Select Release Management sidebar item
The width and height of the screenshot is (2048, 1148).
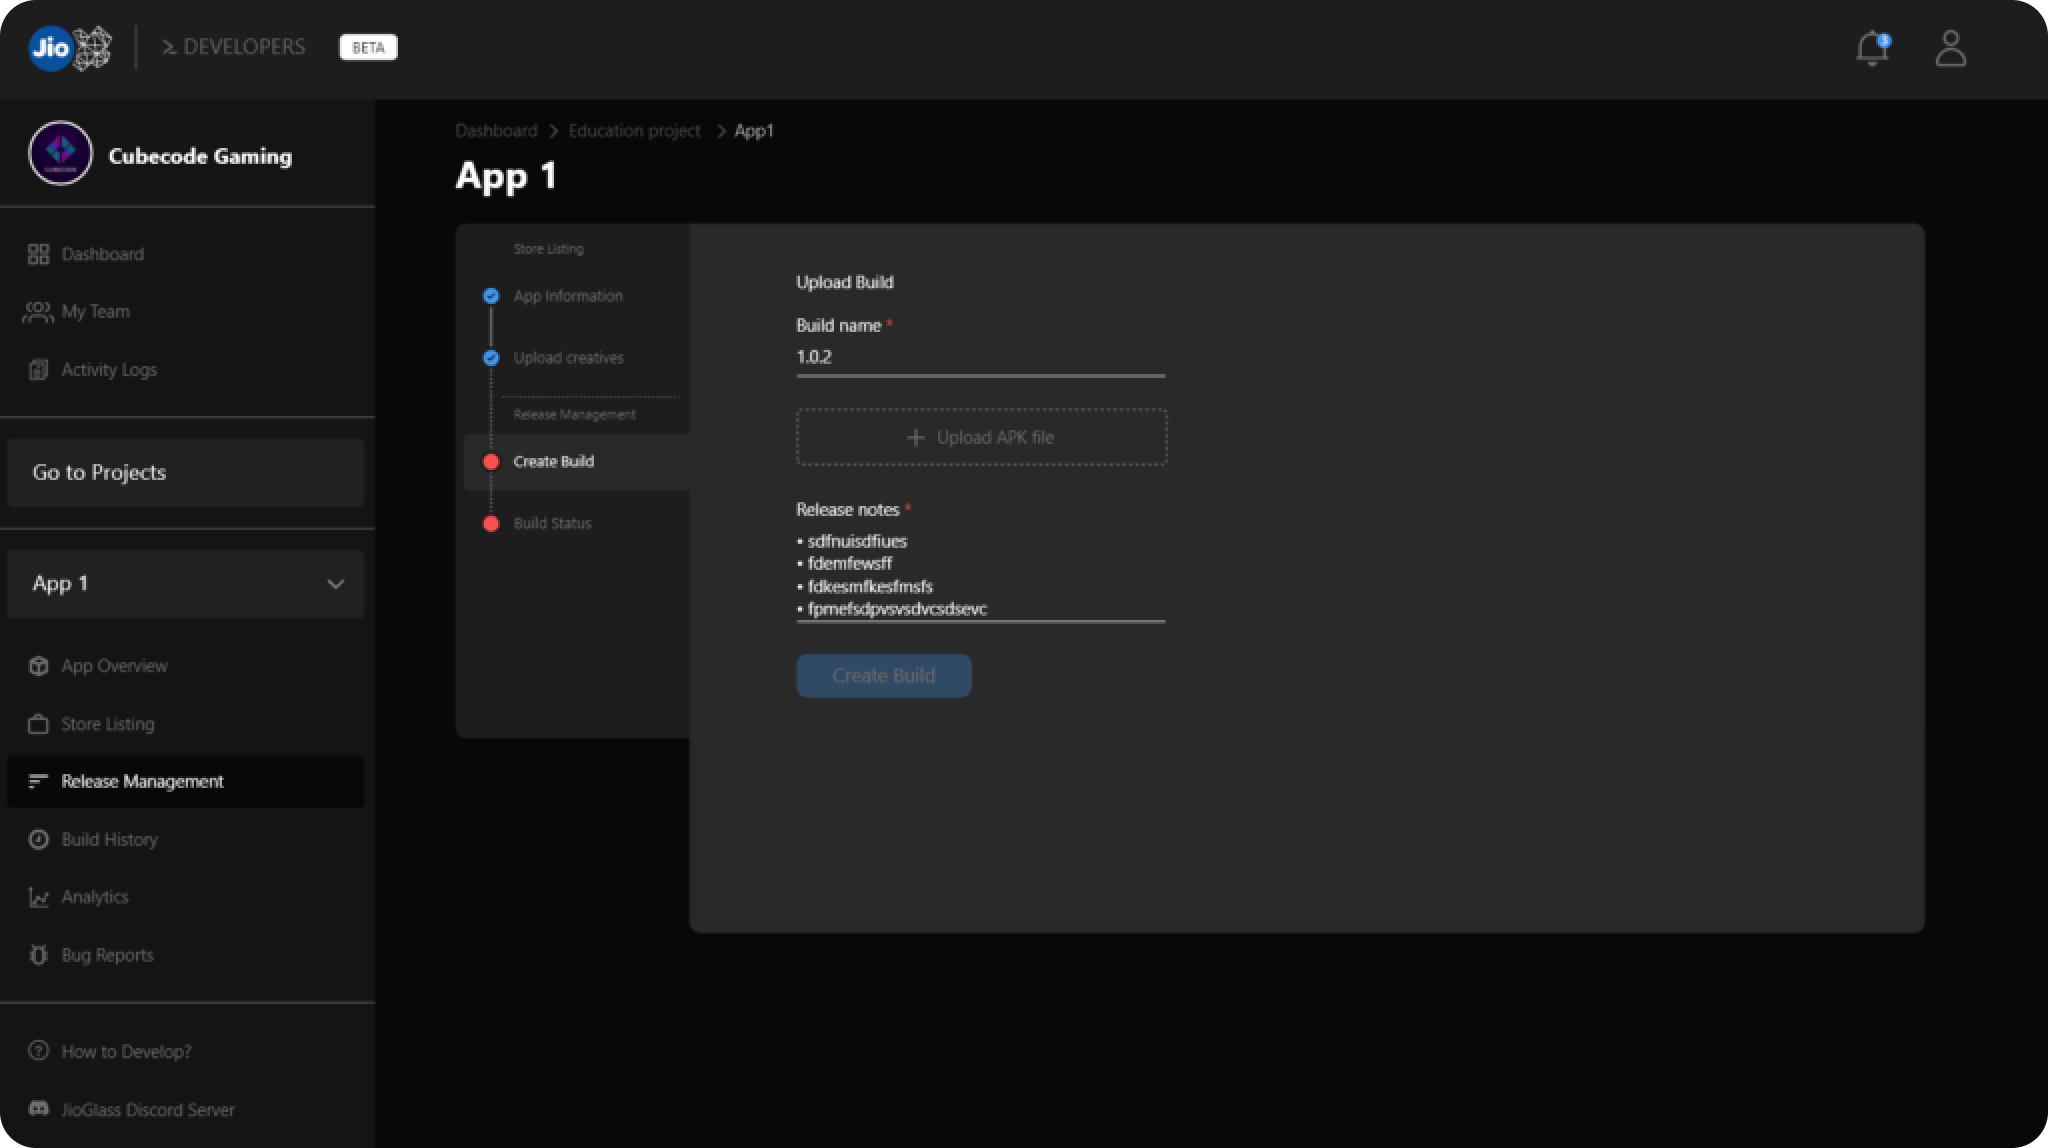coord(186,781)
